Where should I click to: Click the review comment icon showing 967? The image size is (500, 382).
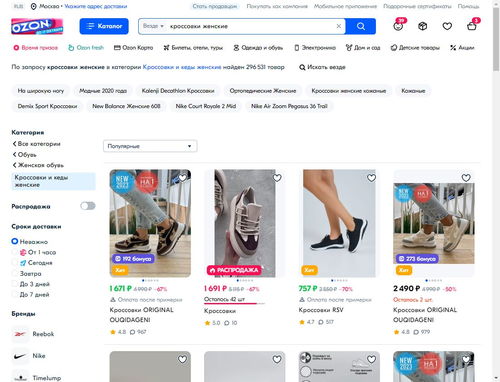click(132, 332)
